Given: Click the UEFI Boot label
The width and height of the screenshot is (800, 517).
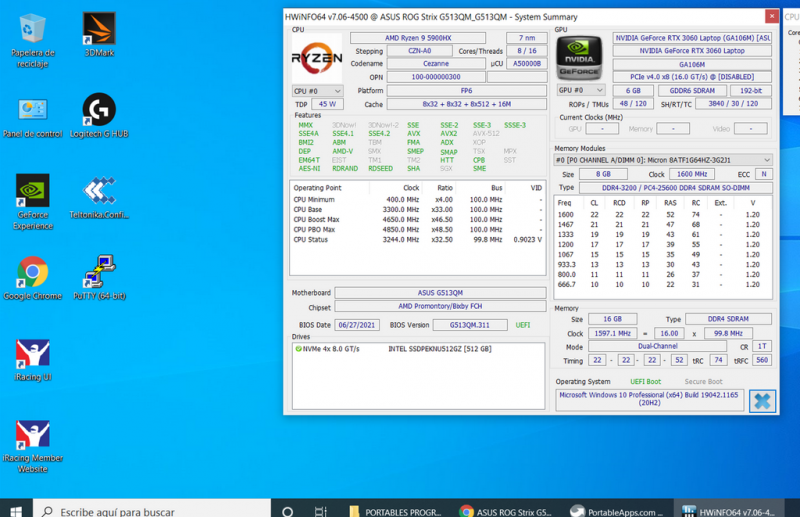Looking at the screenshot, I should tap(645, 382).
